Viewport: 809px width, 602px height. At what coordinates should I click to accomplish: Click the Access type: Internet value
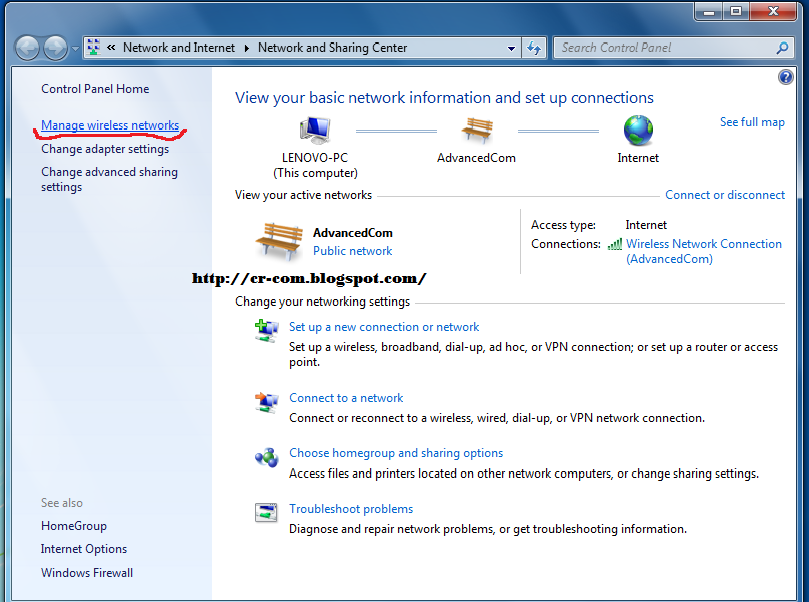click(646, 225)
